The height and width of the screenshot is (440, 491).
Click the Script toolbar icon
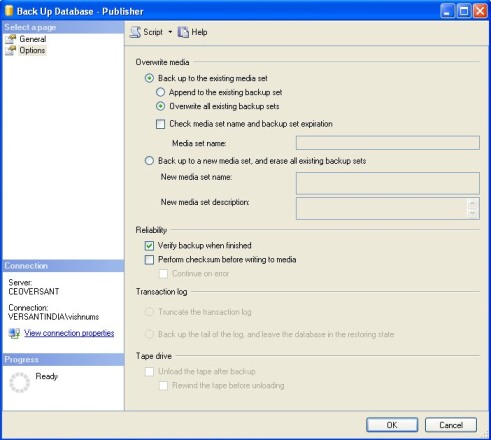135,32
